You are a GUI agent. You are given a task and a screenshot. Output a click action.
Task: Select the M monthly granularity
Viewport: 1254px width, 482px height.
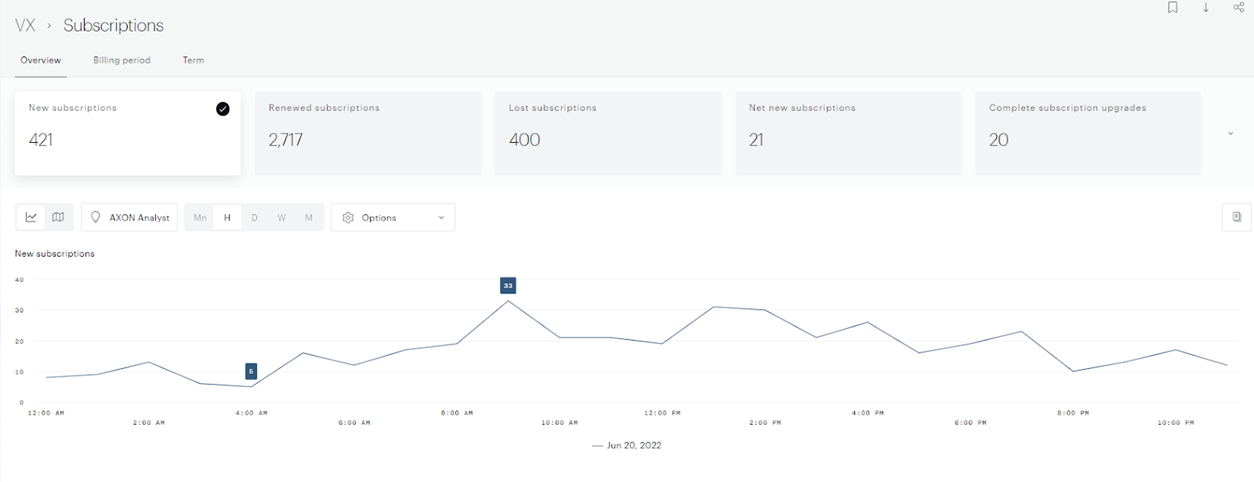pyautogui.click(x=309, y=217)
